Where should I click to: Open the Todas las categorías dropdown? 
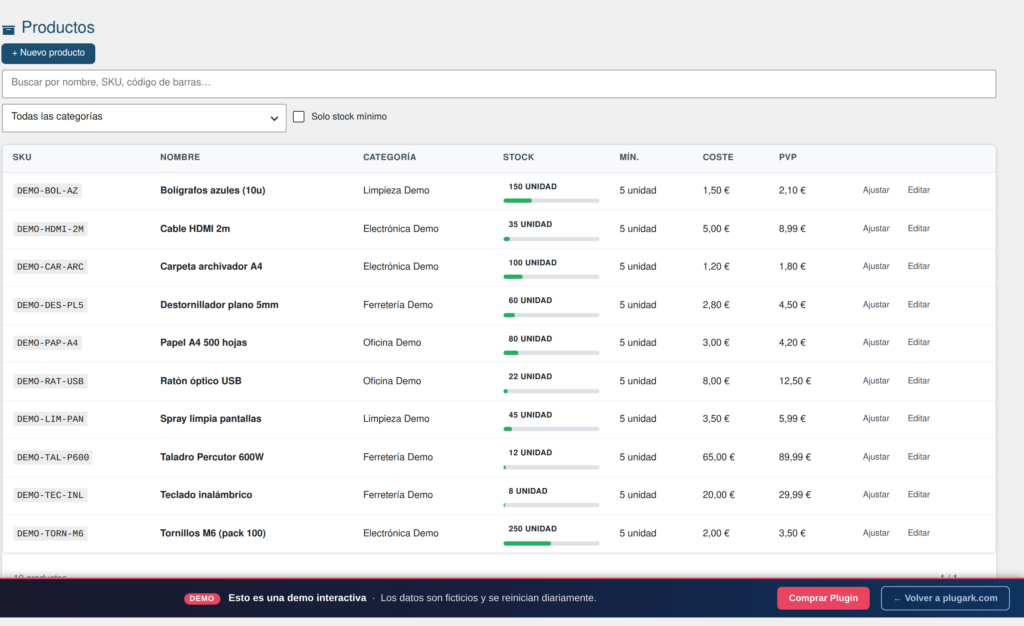[x=144, y=117]
